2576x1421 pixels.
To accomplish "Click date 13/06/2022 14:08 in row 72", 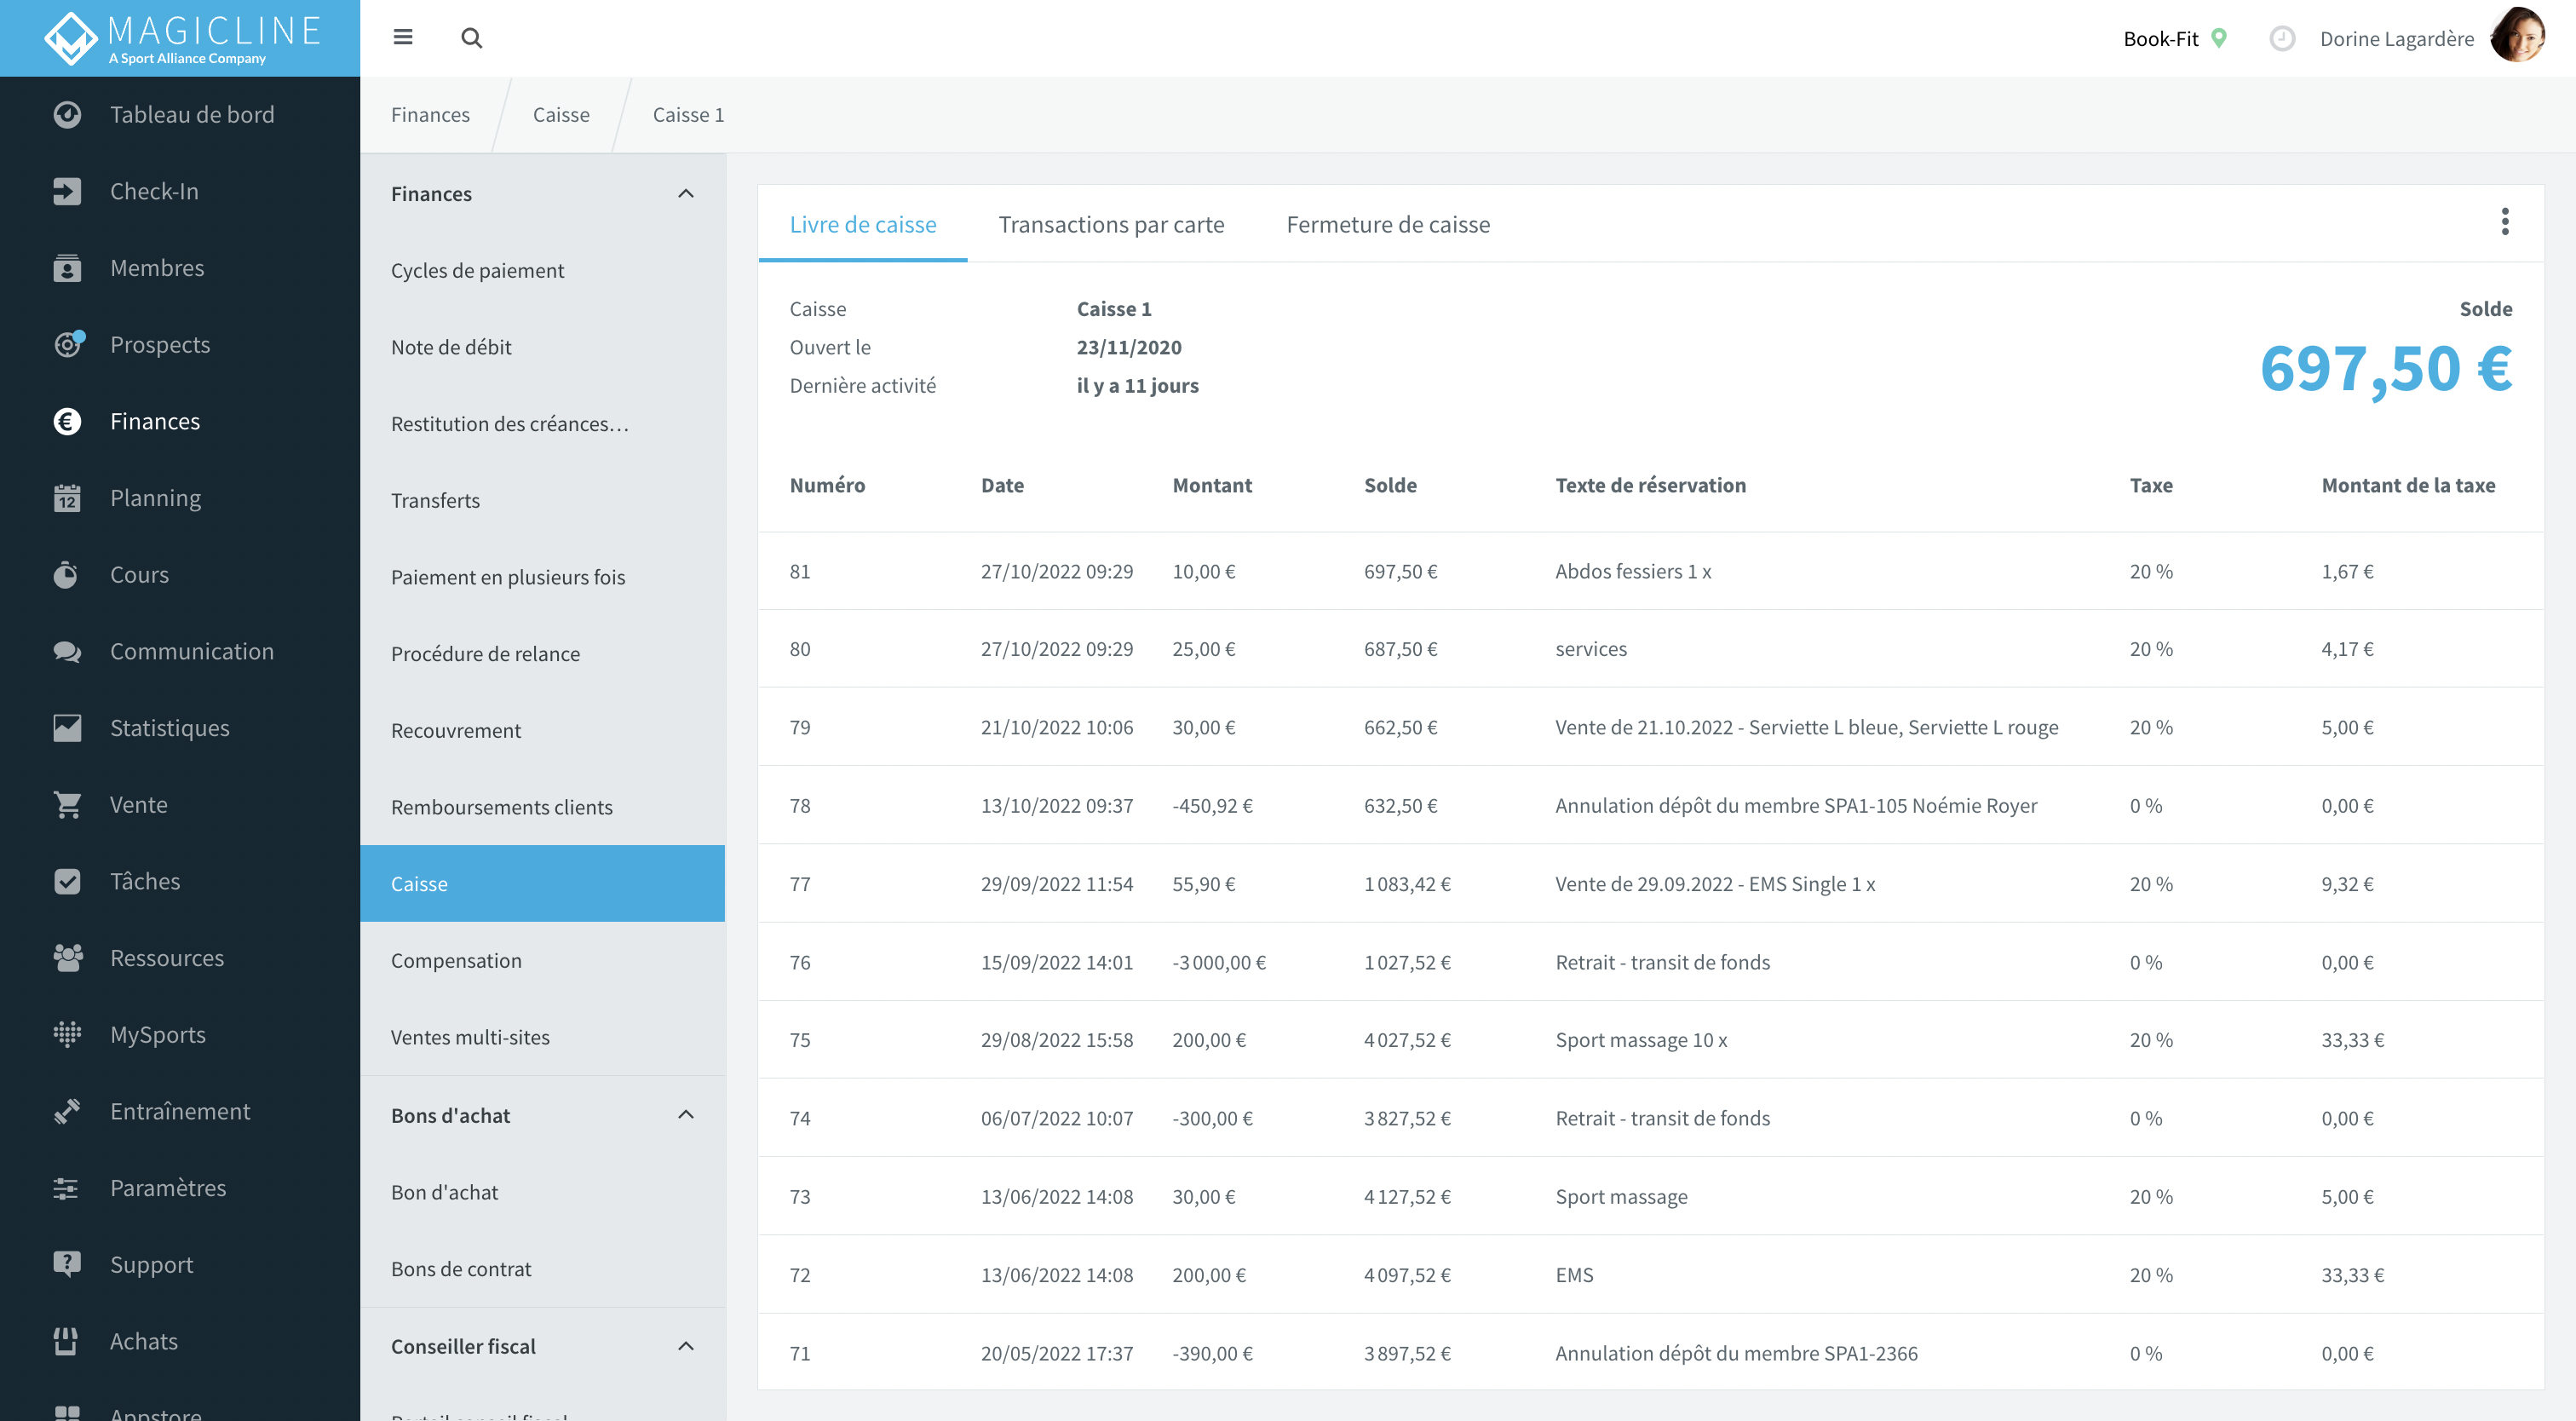I will [x=1057, y=1275].
